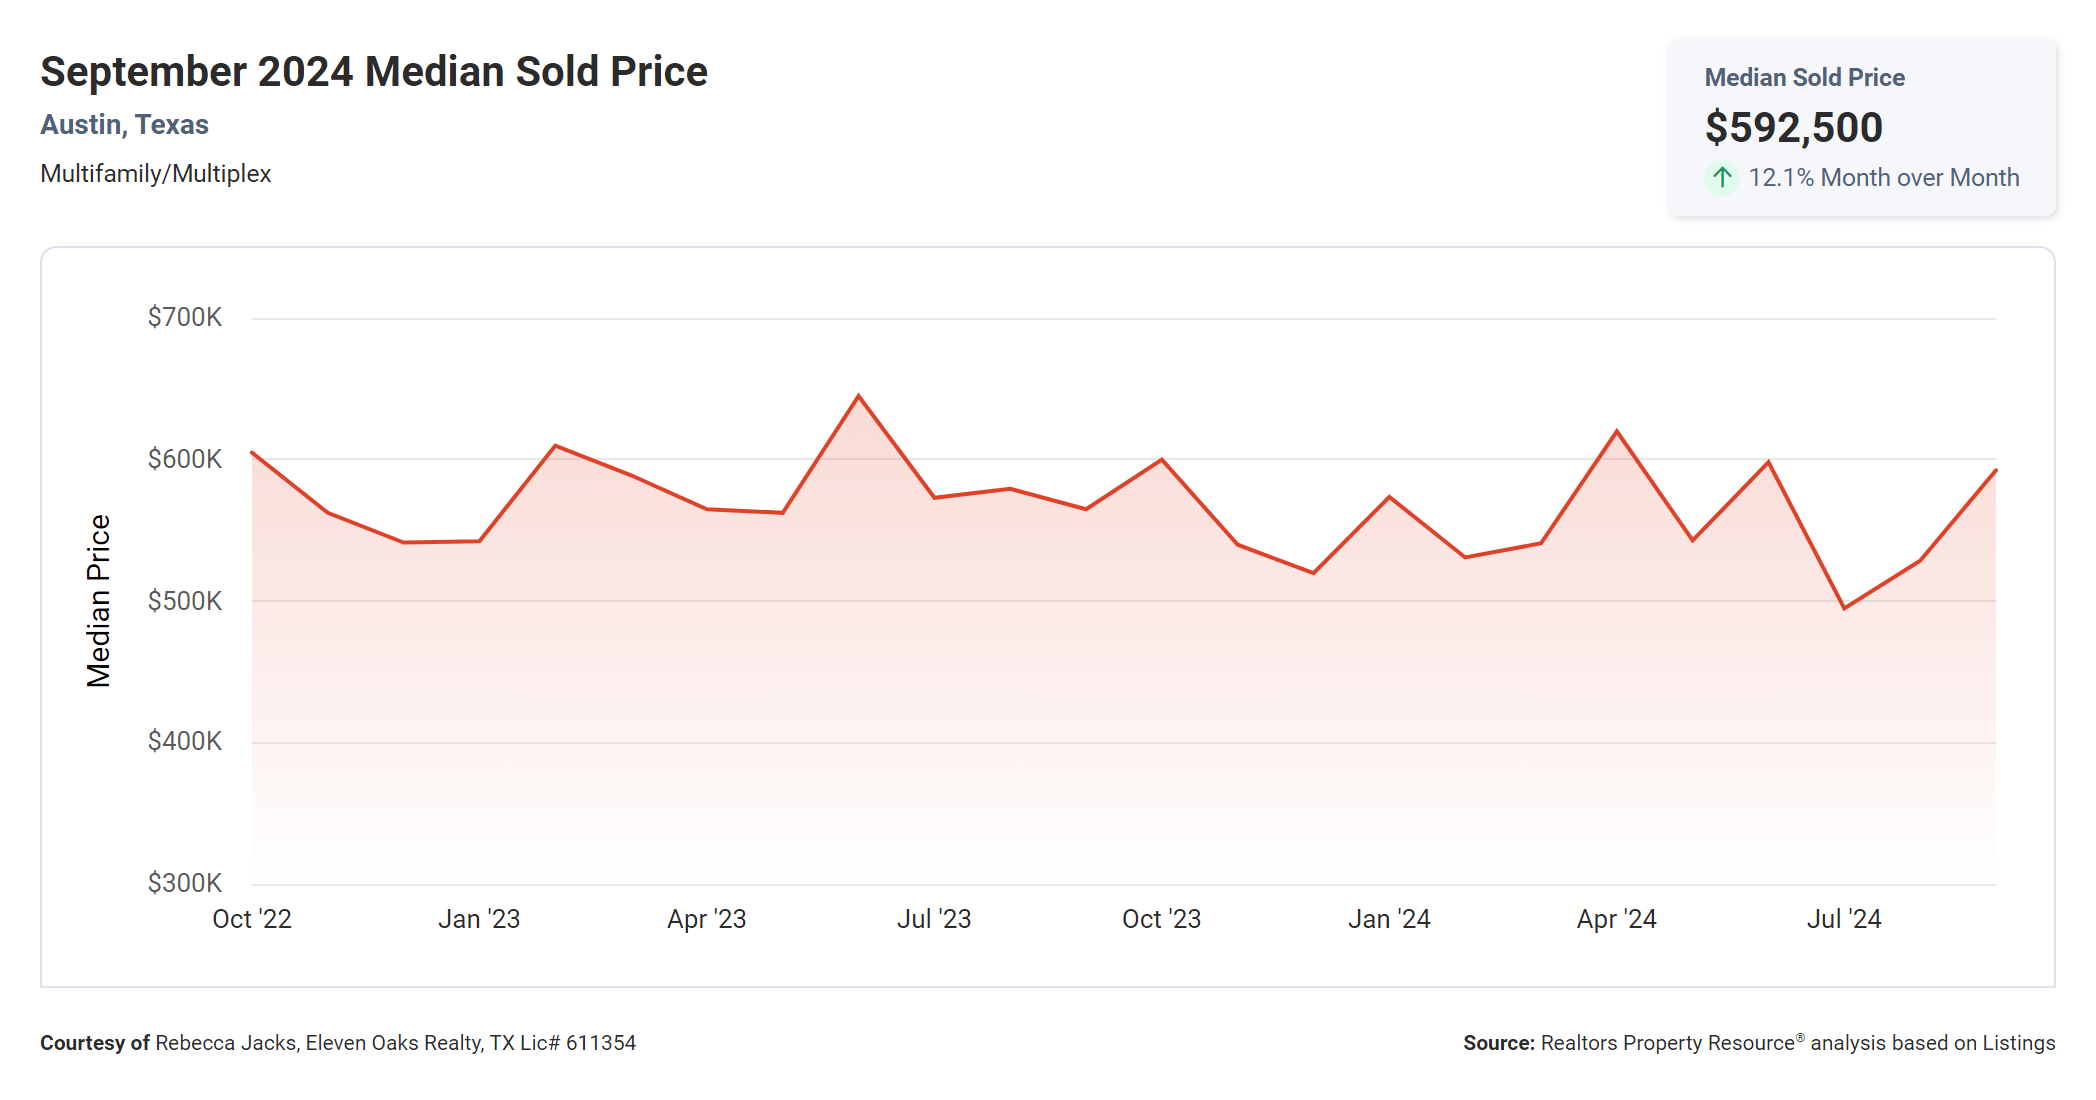Click the 12.1% Month over Month text

tap(1883, 178)
